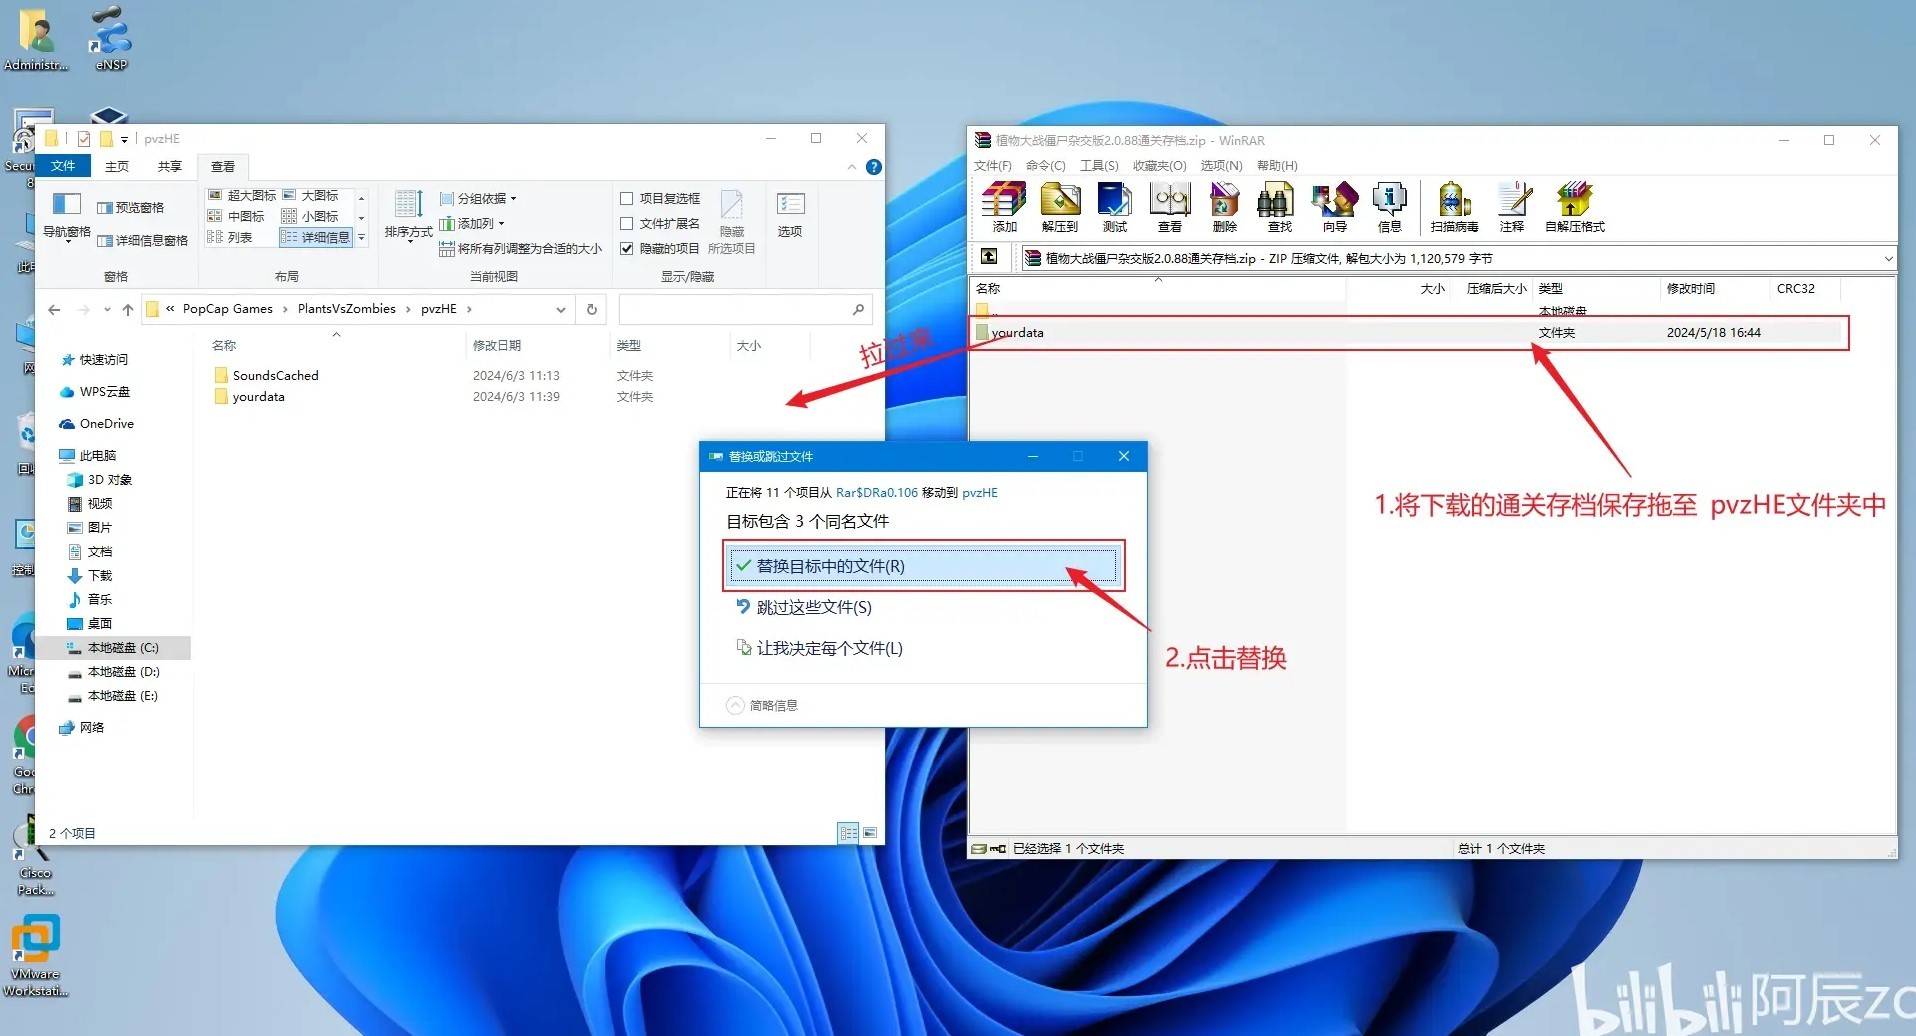Click the Explorer help question mark icon
Image resolution: width=1916 pixels, height=1036 pixels.
pyautogui.click(x=874, y=167)
